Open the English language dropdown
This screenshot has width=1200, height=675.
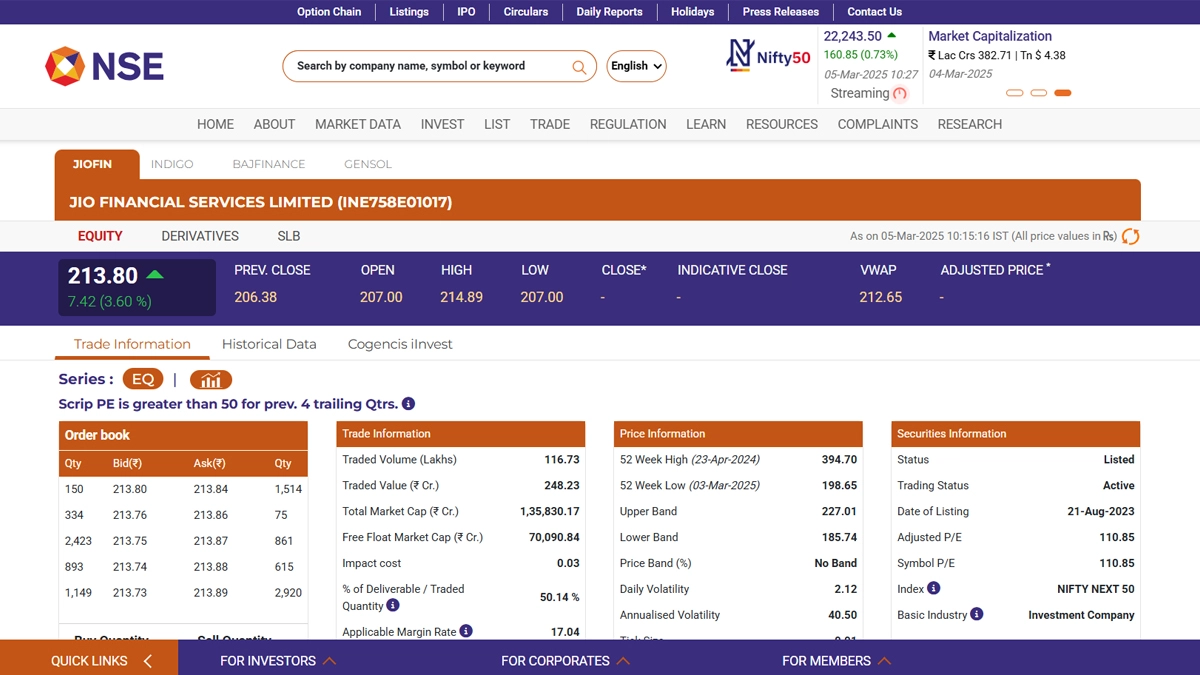pyautogui.click(x=636, y=66)
